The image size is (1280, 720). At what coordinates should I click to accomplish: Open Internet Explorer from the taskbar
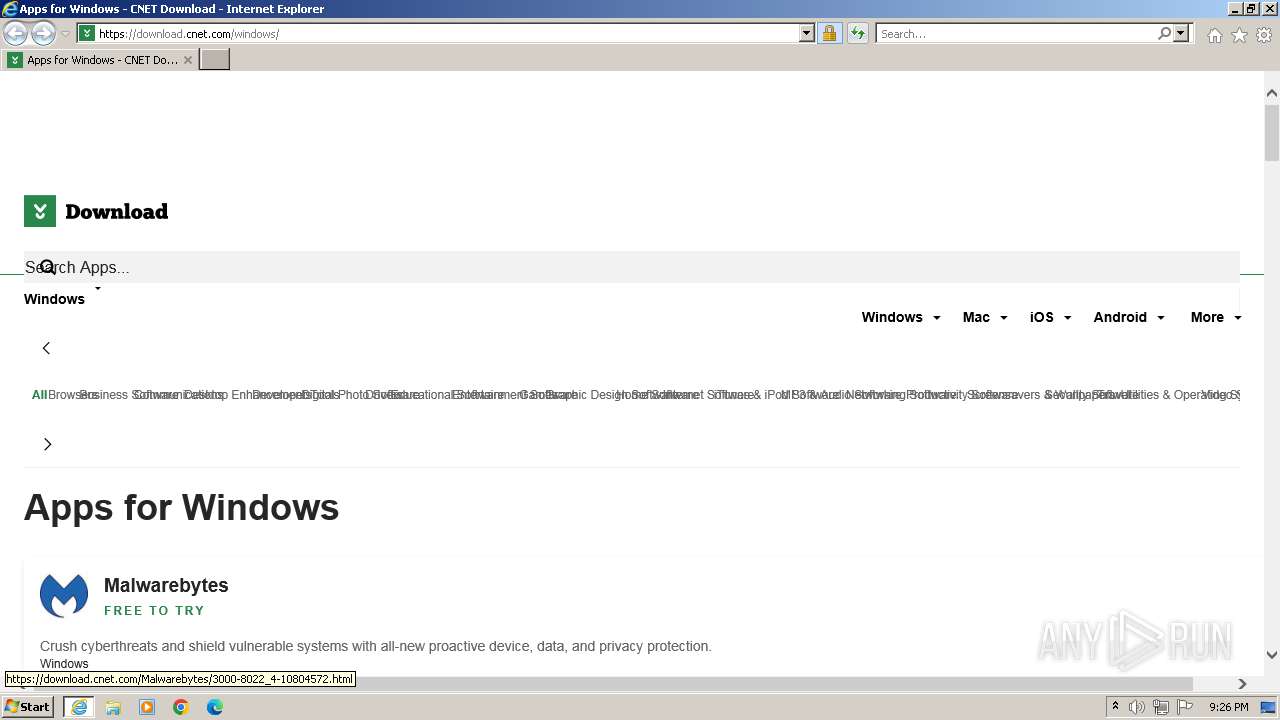click(79, 707)
